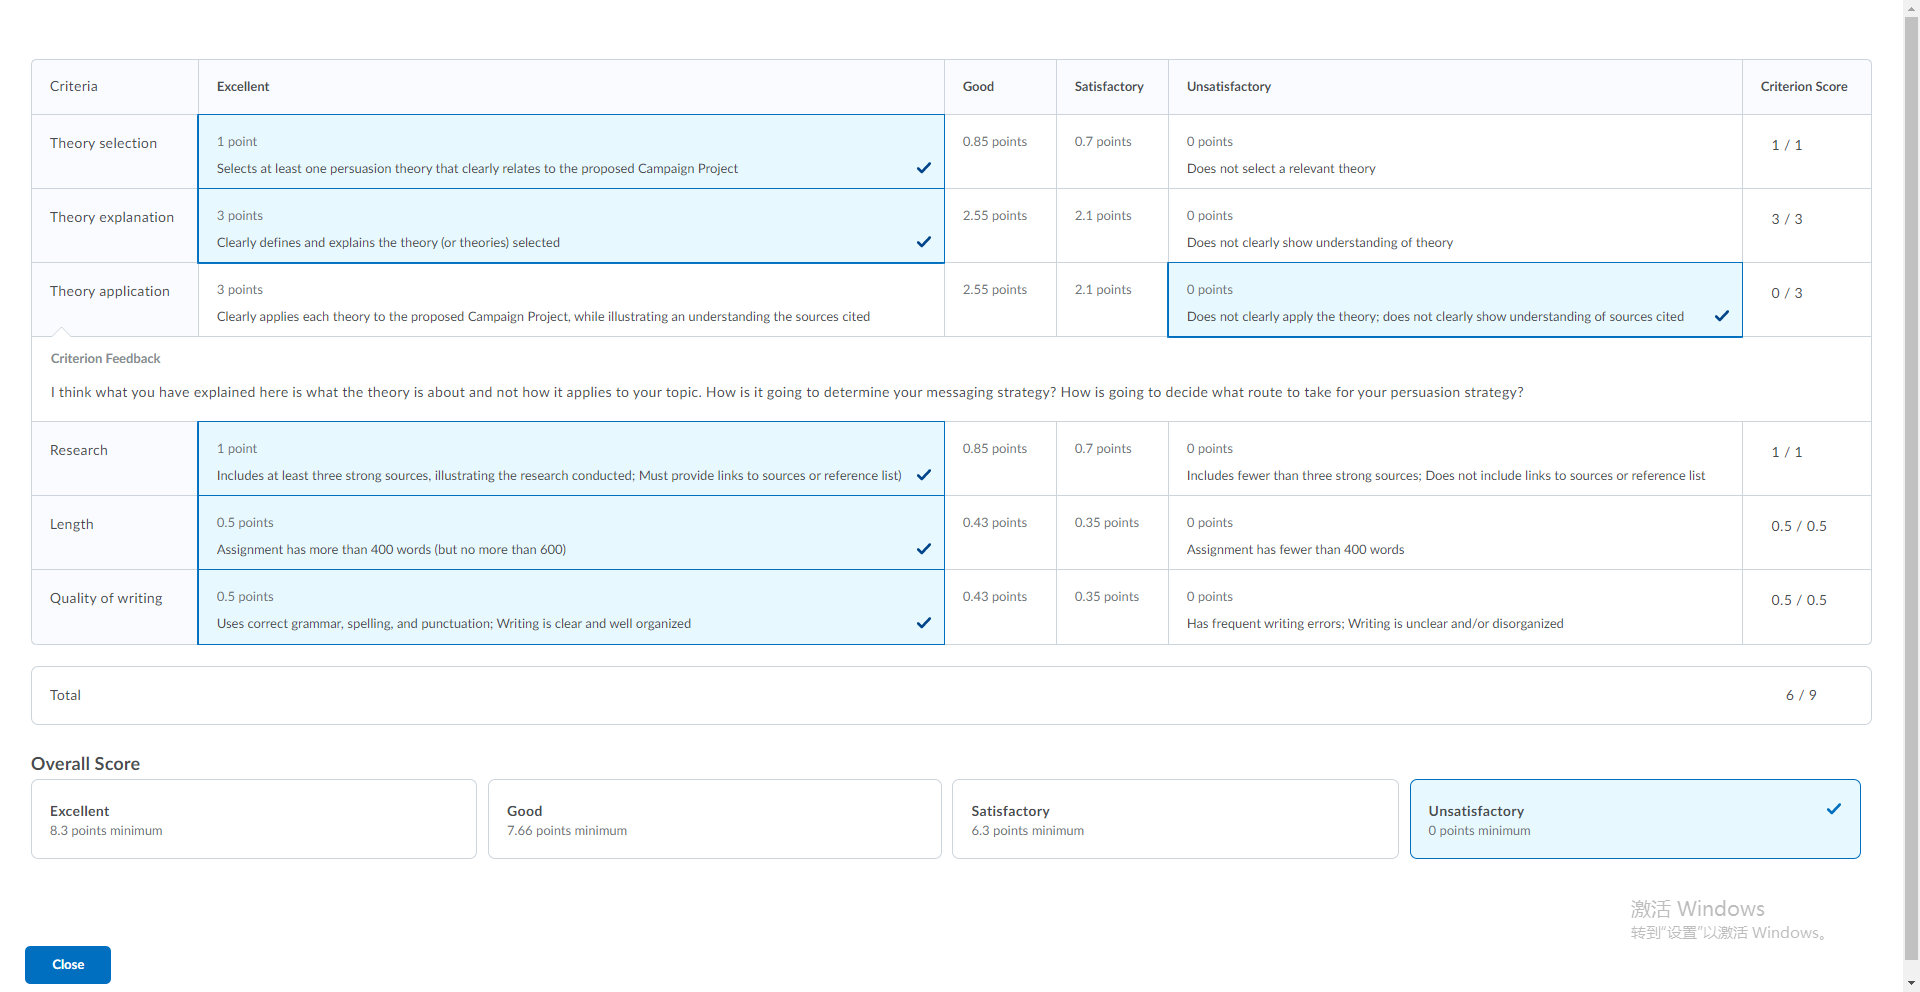Click the page's vertical scrollbar
Viewport: 1920px width, 992px height.
[1911, 490]
